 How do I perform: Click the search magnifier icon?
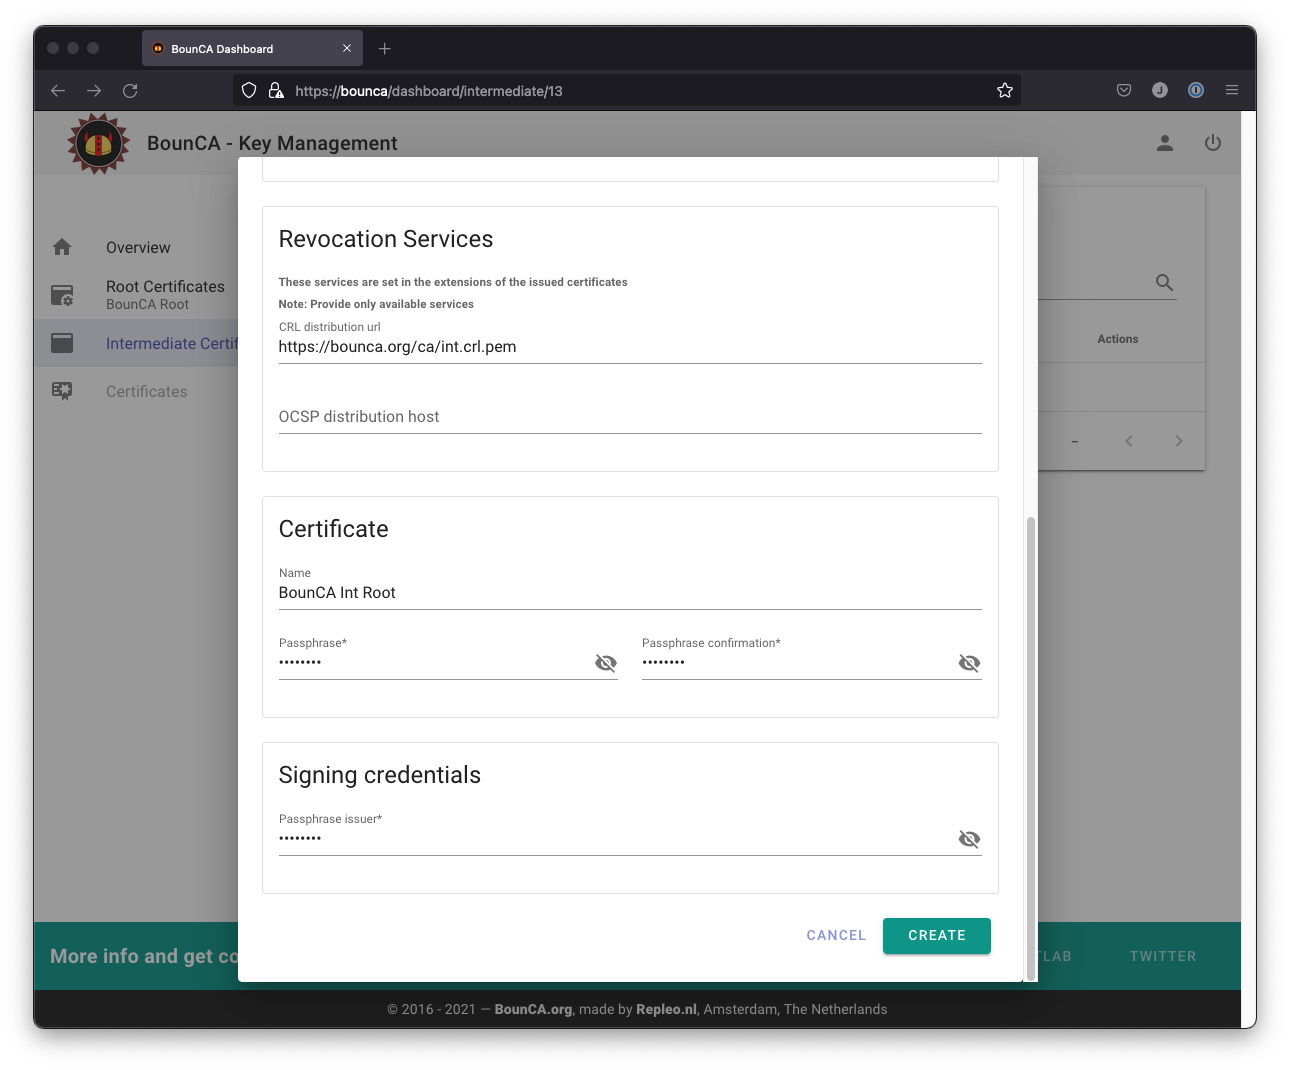[x=1165, y=283]
